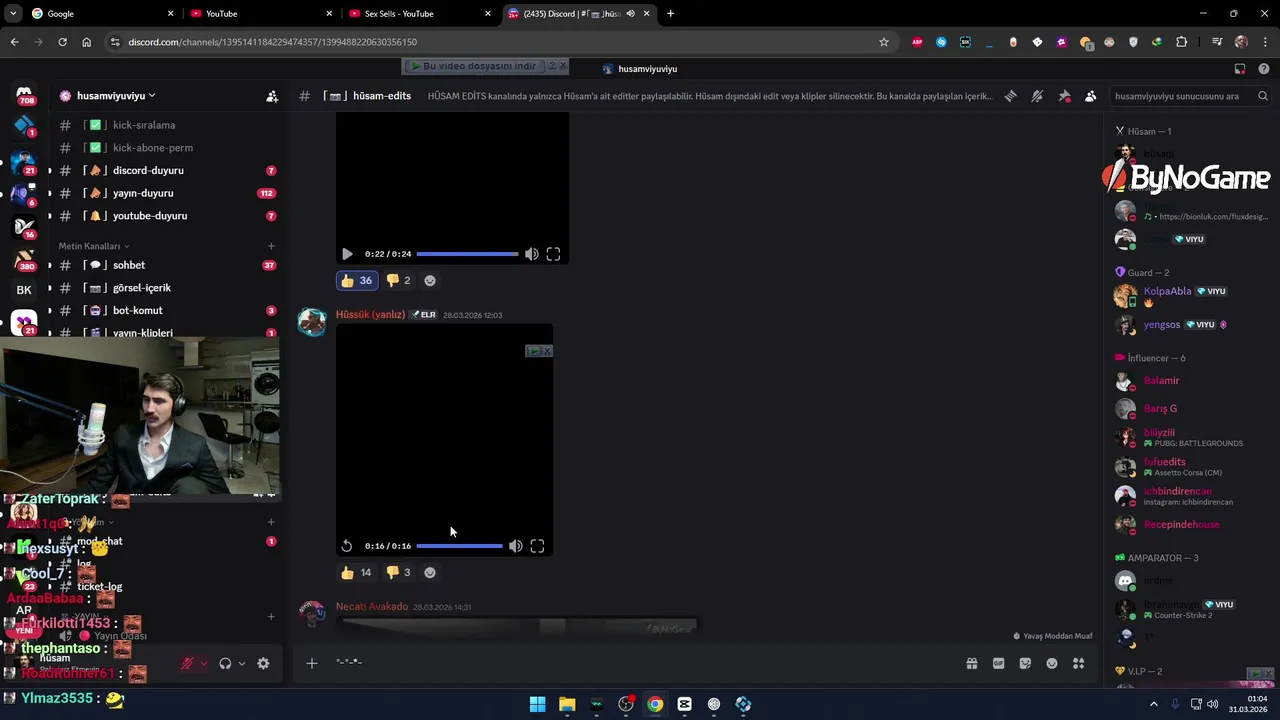Open pinned messages in channel header
Screen dimensions: 1280x720
point(1064,96)
